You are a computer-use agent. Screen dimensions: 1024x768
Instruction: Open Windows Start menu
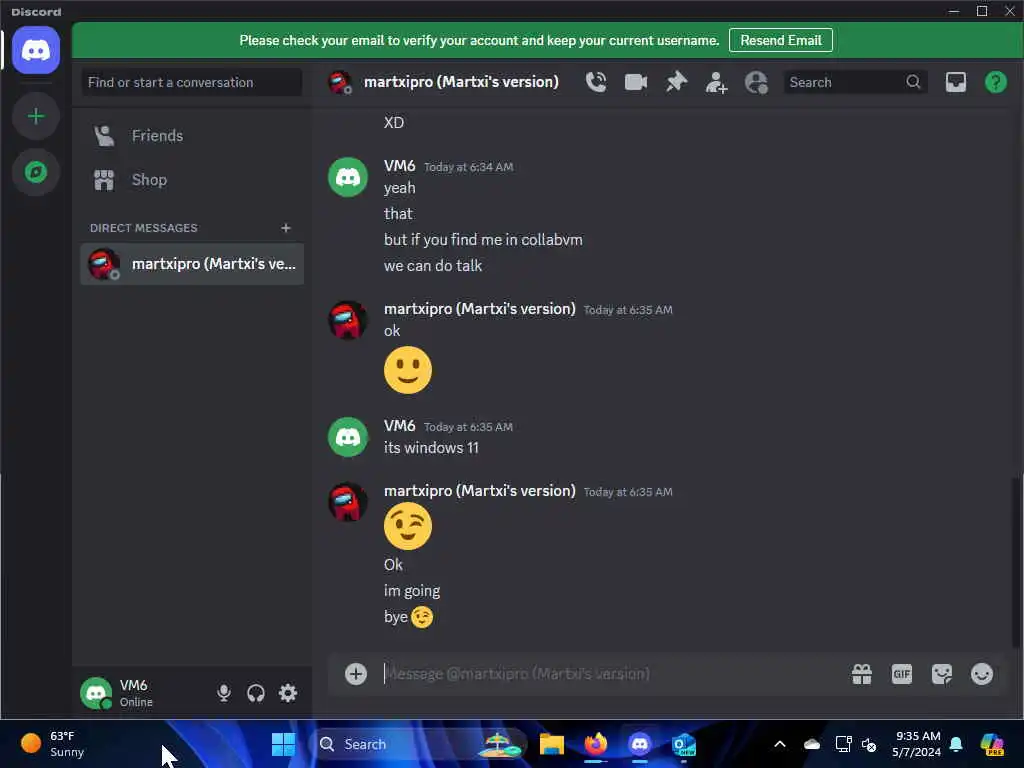pos(283,744)
